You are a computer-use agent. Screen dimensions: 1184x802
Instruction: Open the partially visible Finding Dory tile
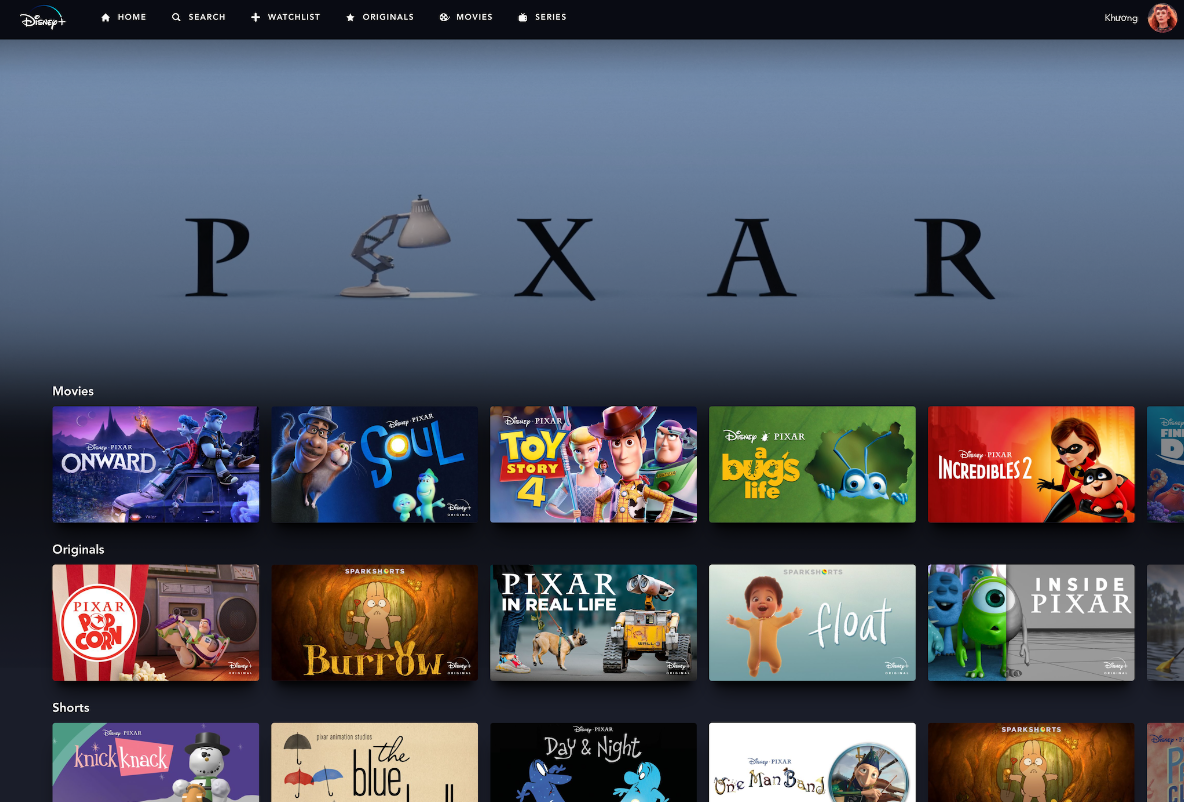coord(1165,464)
